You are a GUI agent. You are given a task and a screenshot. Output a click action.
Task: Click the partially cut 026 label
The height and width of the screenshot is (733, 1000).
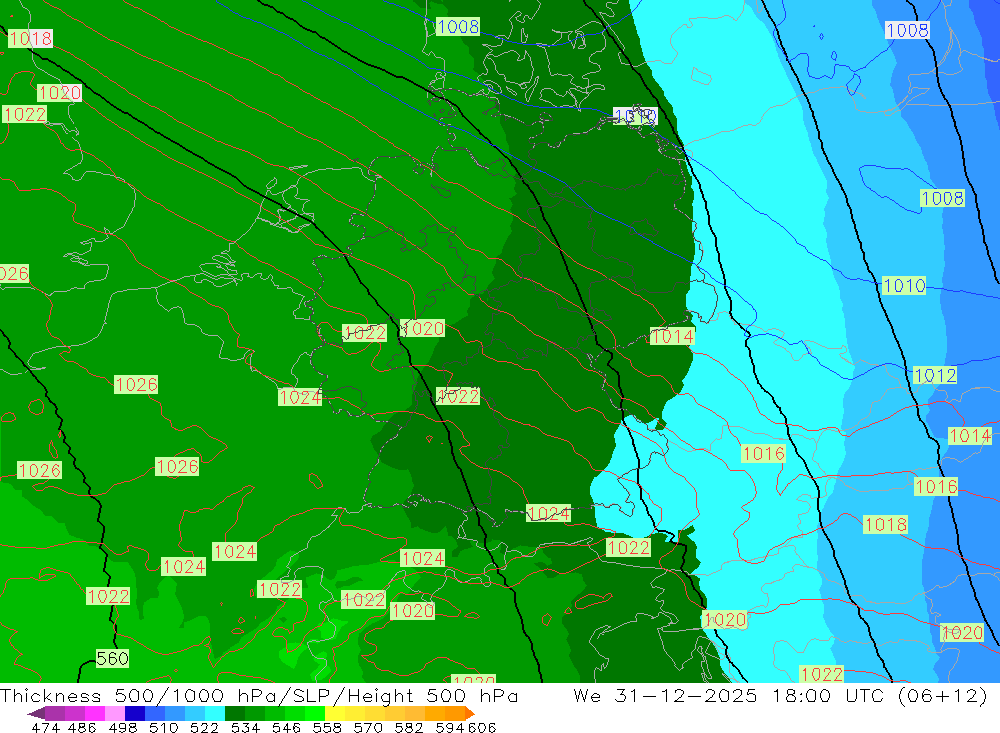(14, 274)
